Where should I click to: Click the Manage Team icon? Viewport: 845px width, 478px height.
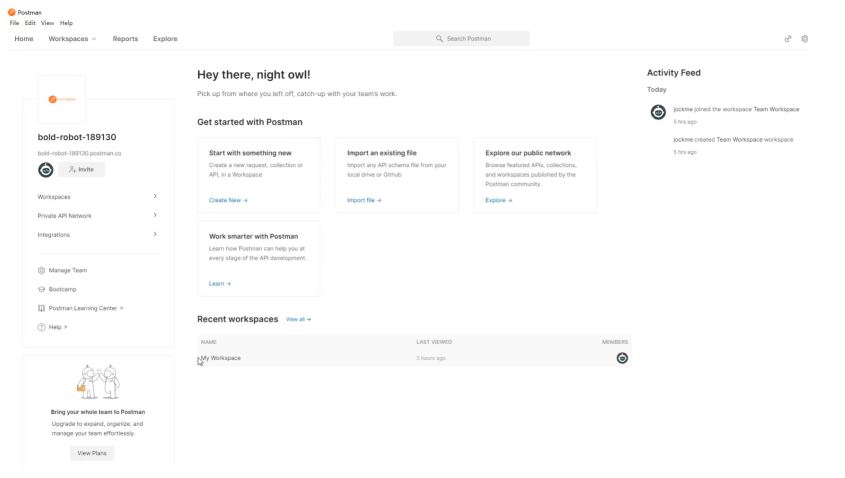42,270
